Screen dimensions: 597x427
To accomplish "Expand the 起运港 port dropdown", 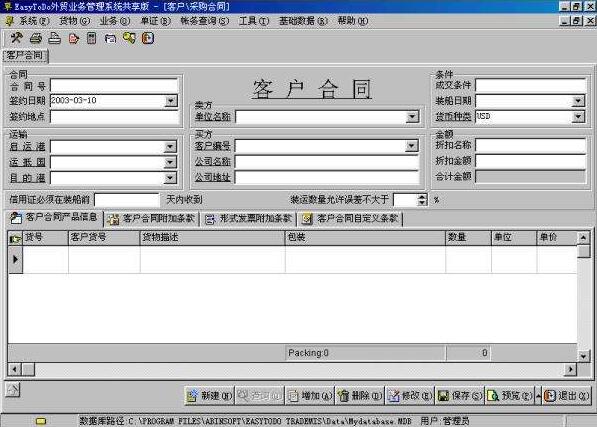I will click(x=170, y=147).
